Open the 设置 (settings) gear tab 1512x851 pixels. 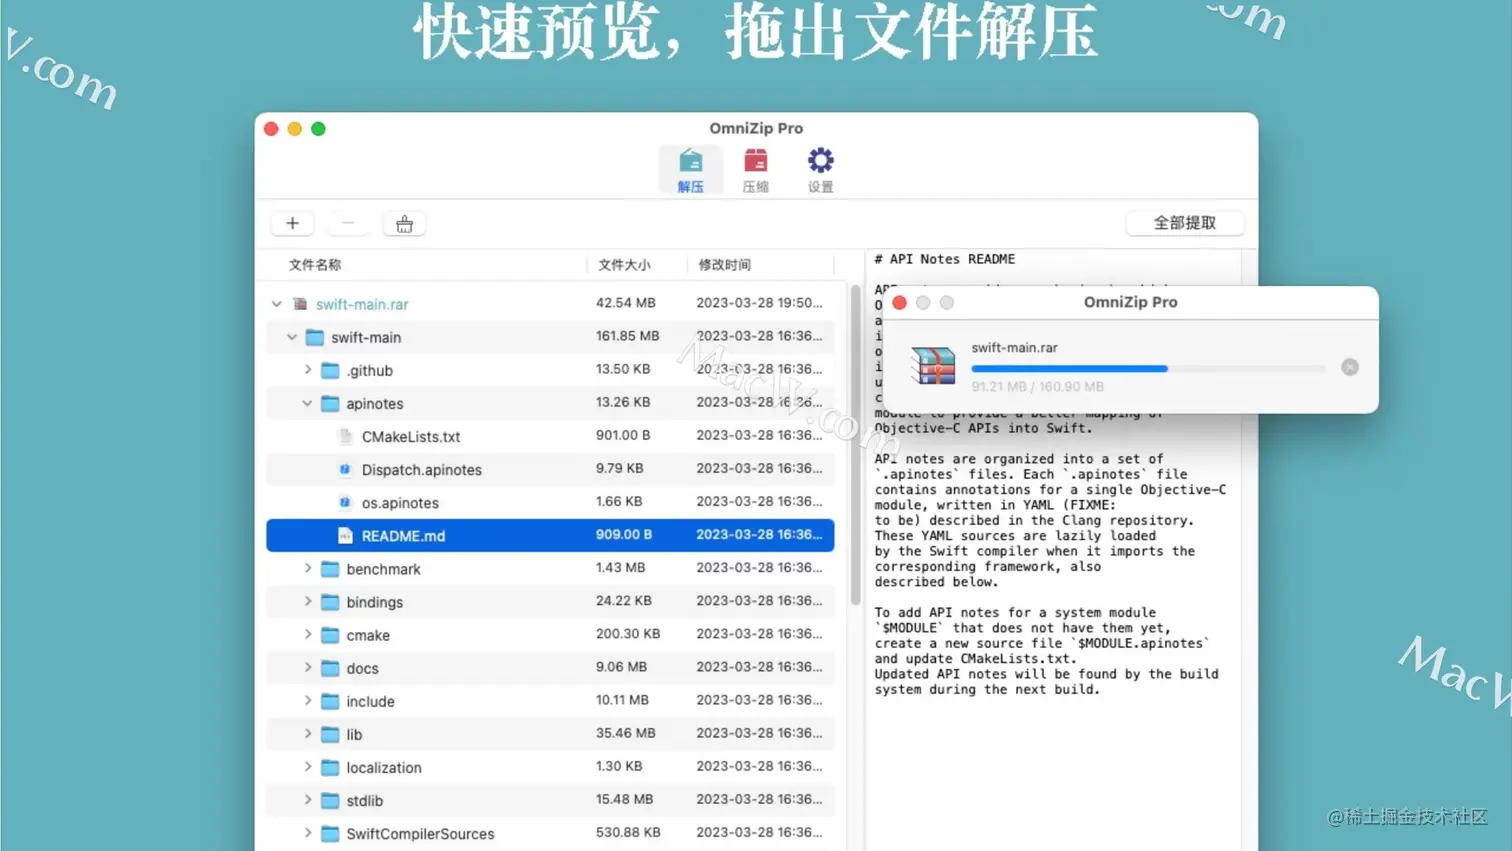820,170
